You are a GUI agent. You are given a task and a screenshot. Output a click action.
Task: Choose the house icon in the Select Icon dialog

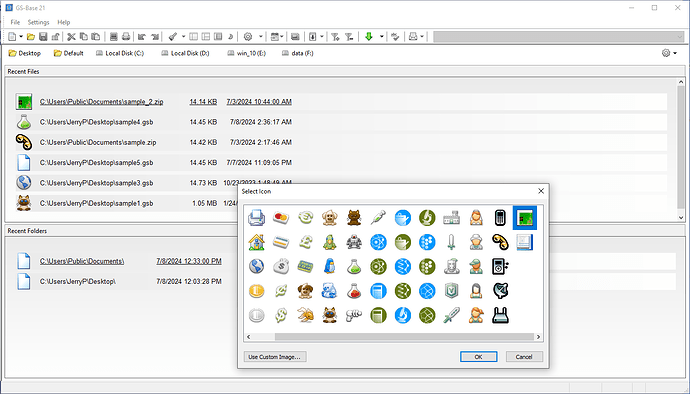click(x=257, y=242)
